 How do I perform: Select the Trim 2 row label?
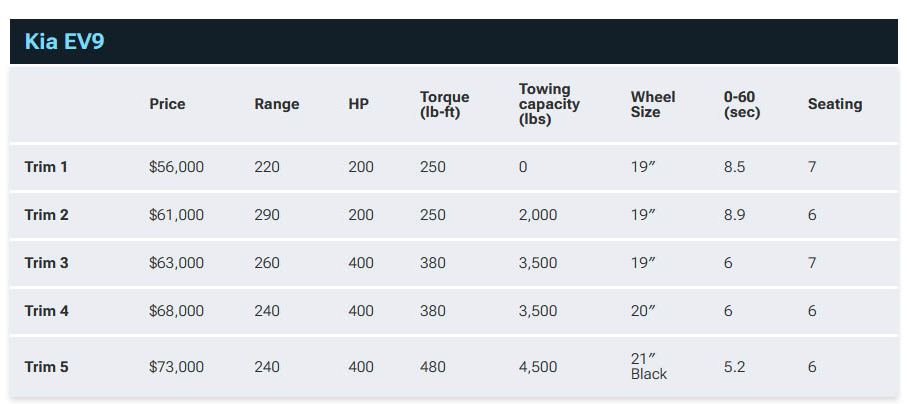[46, 215]
